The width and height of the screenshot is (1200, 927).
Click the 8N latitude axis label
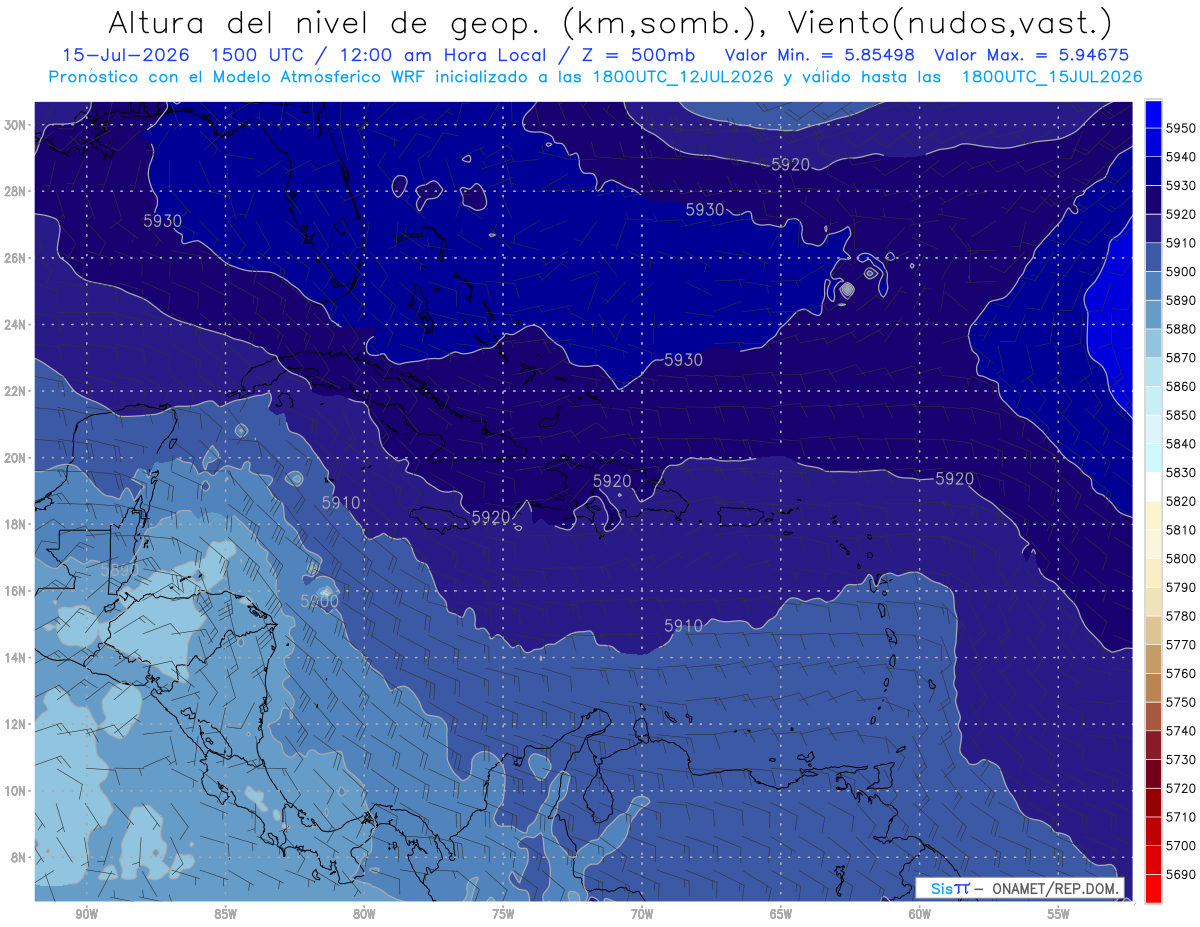coord(18,857)
